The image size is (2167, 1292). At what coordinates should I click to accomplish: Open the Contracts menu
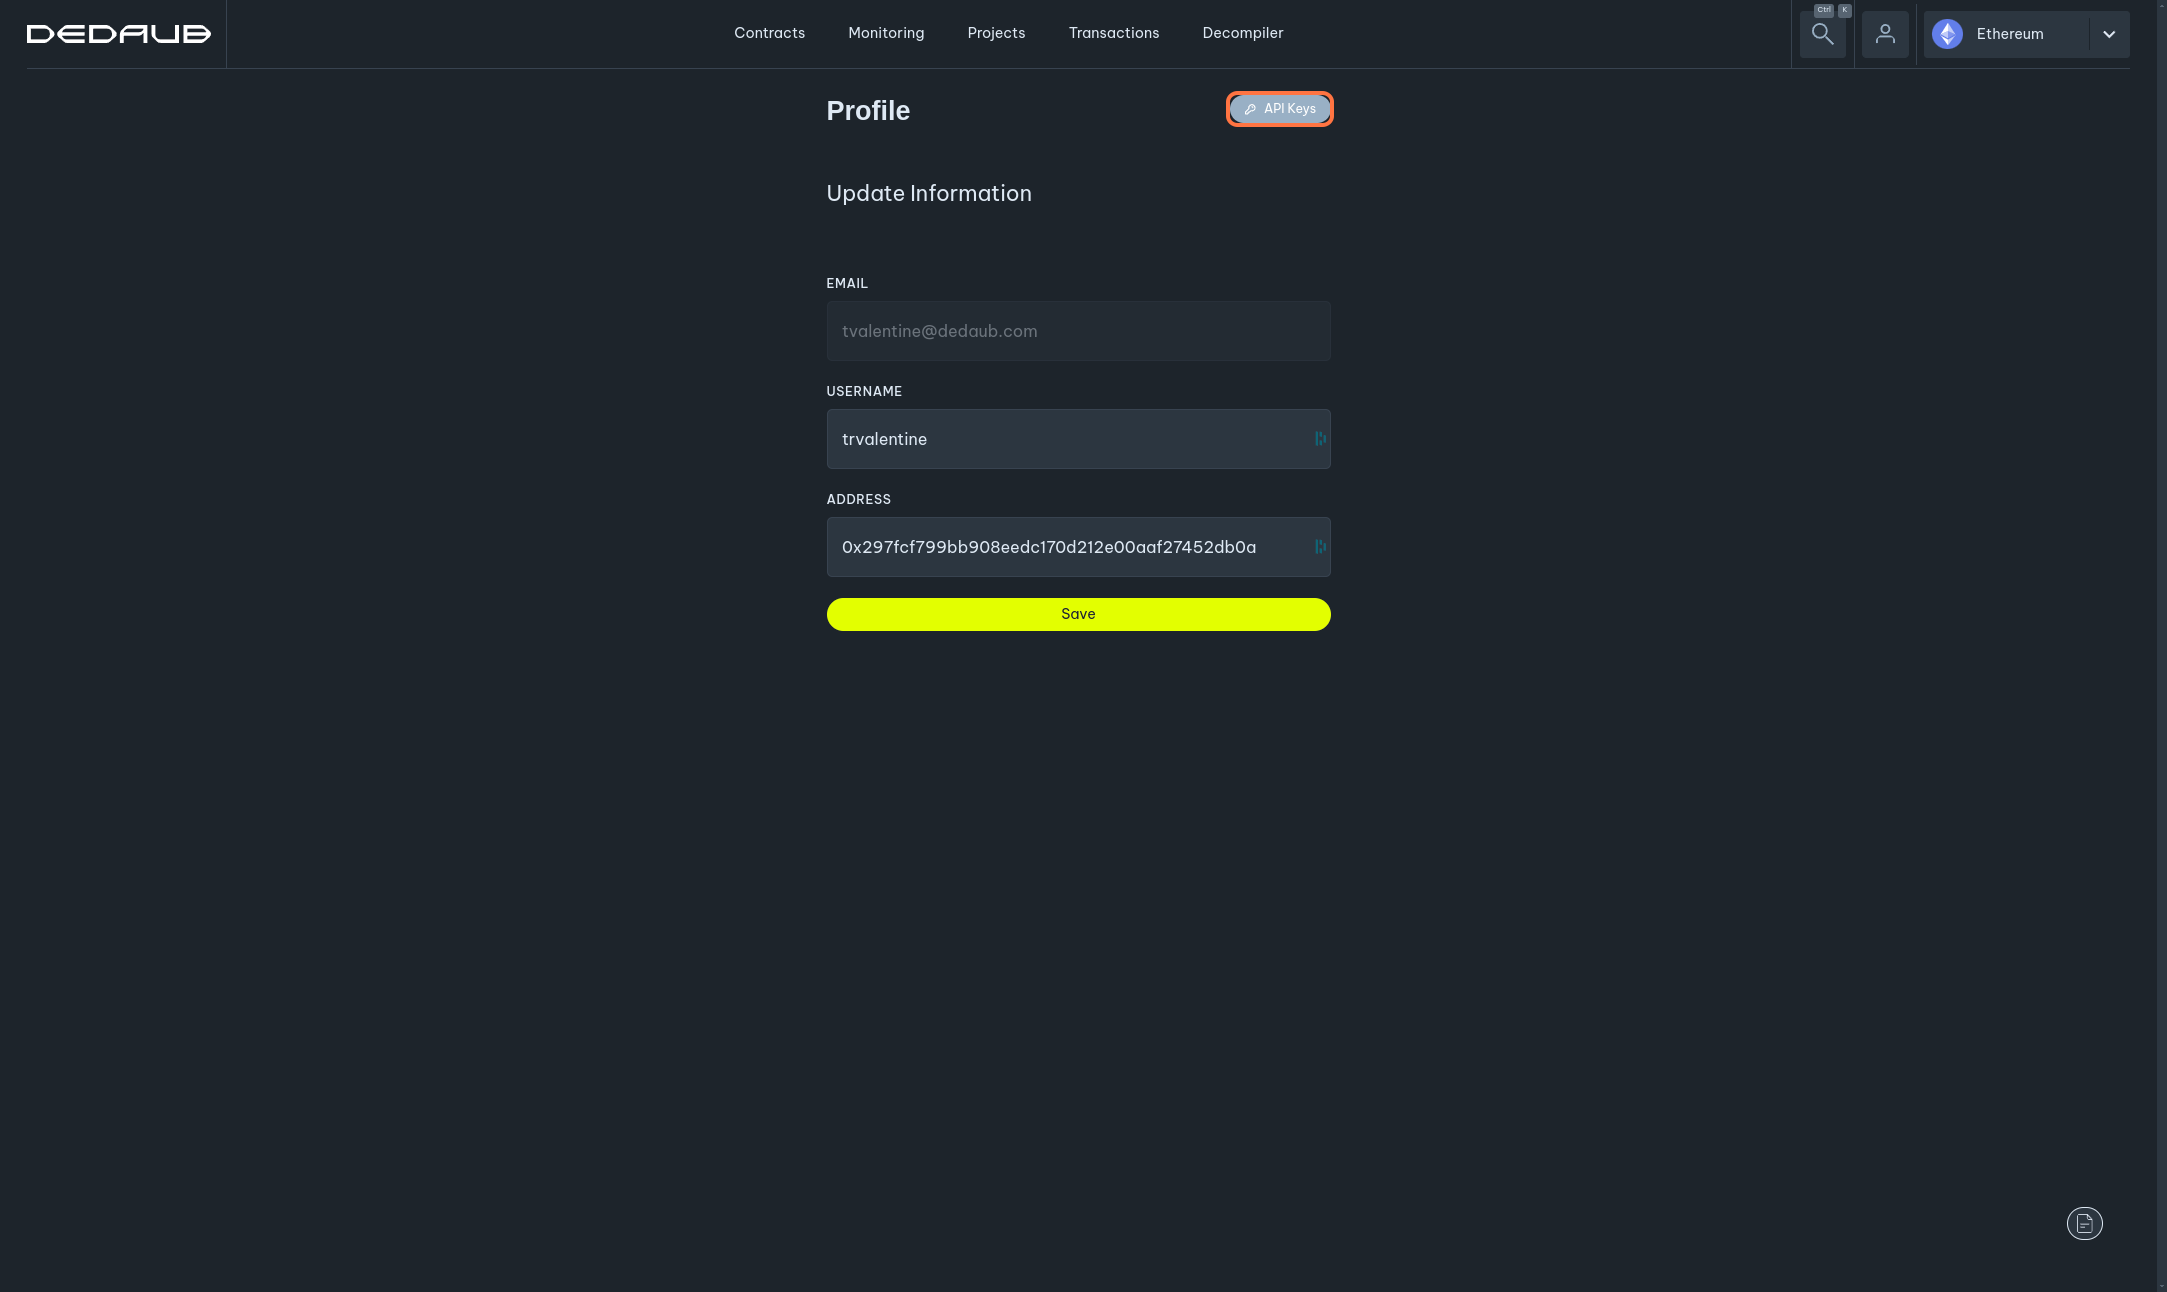click(769, 33)
